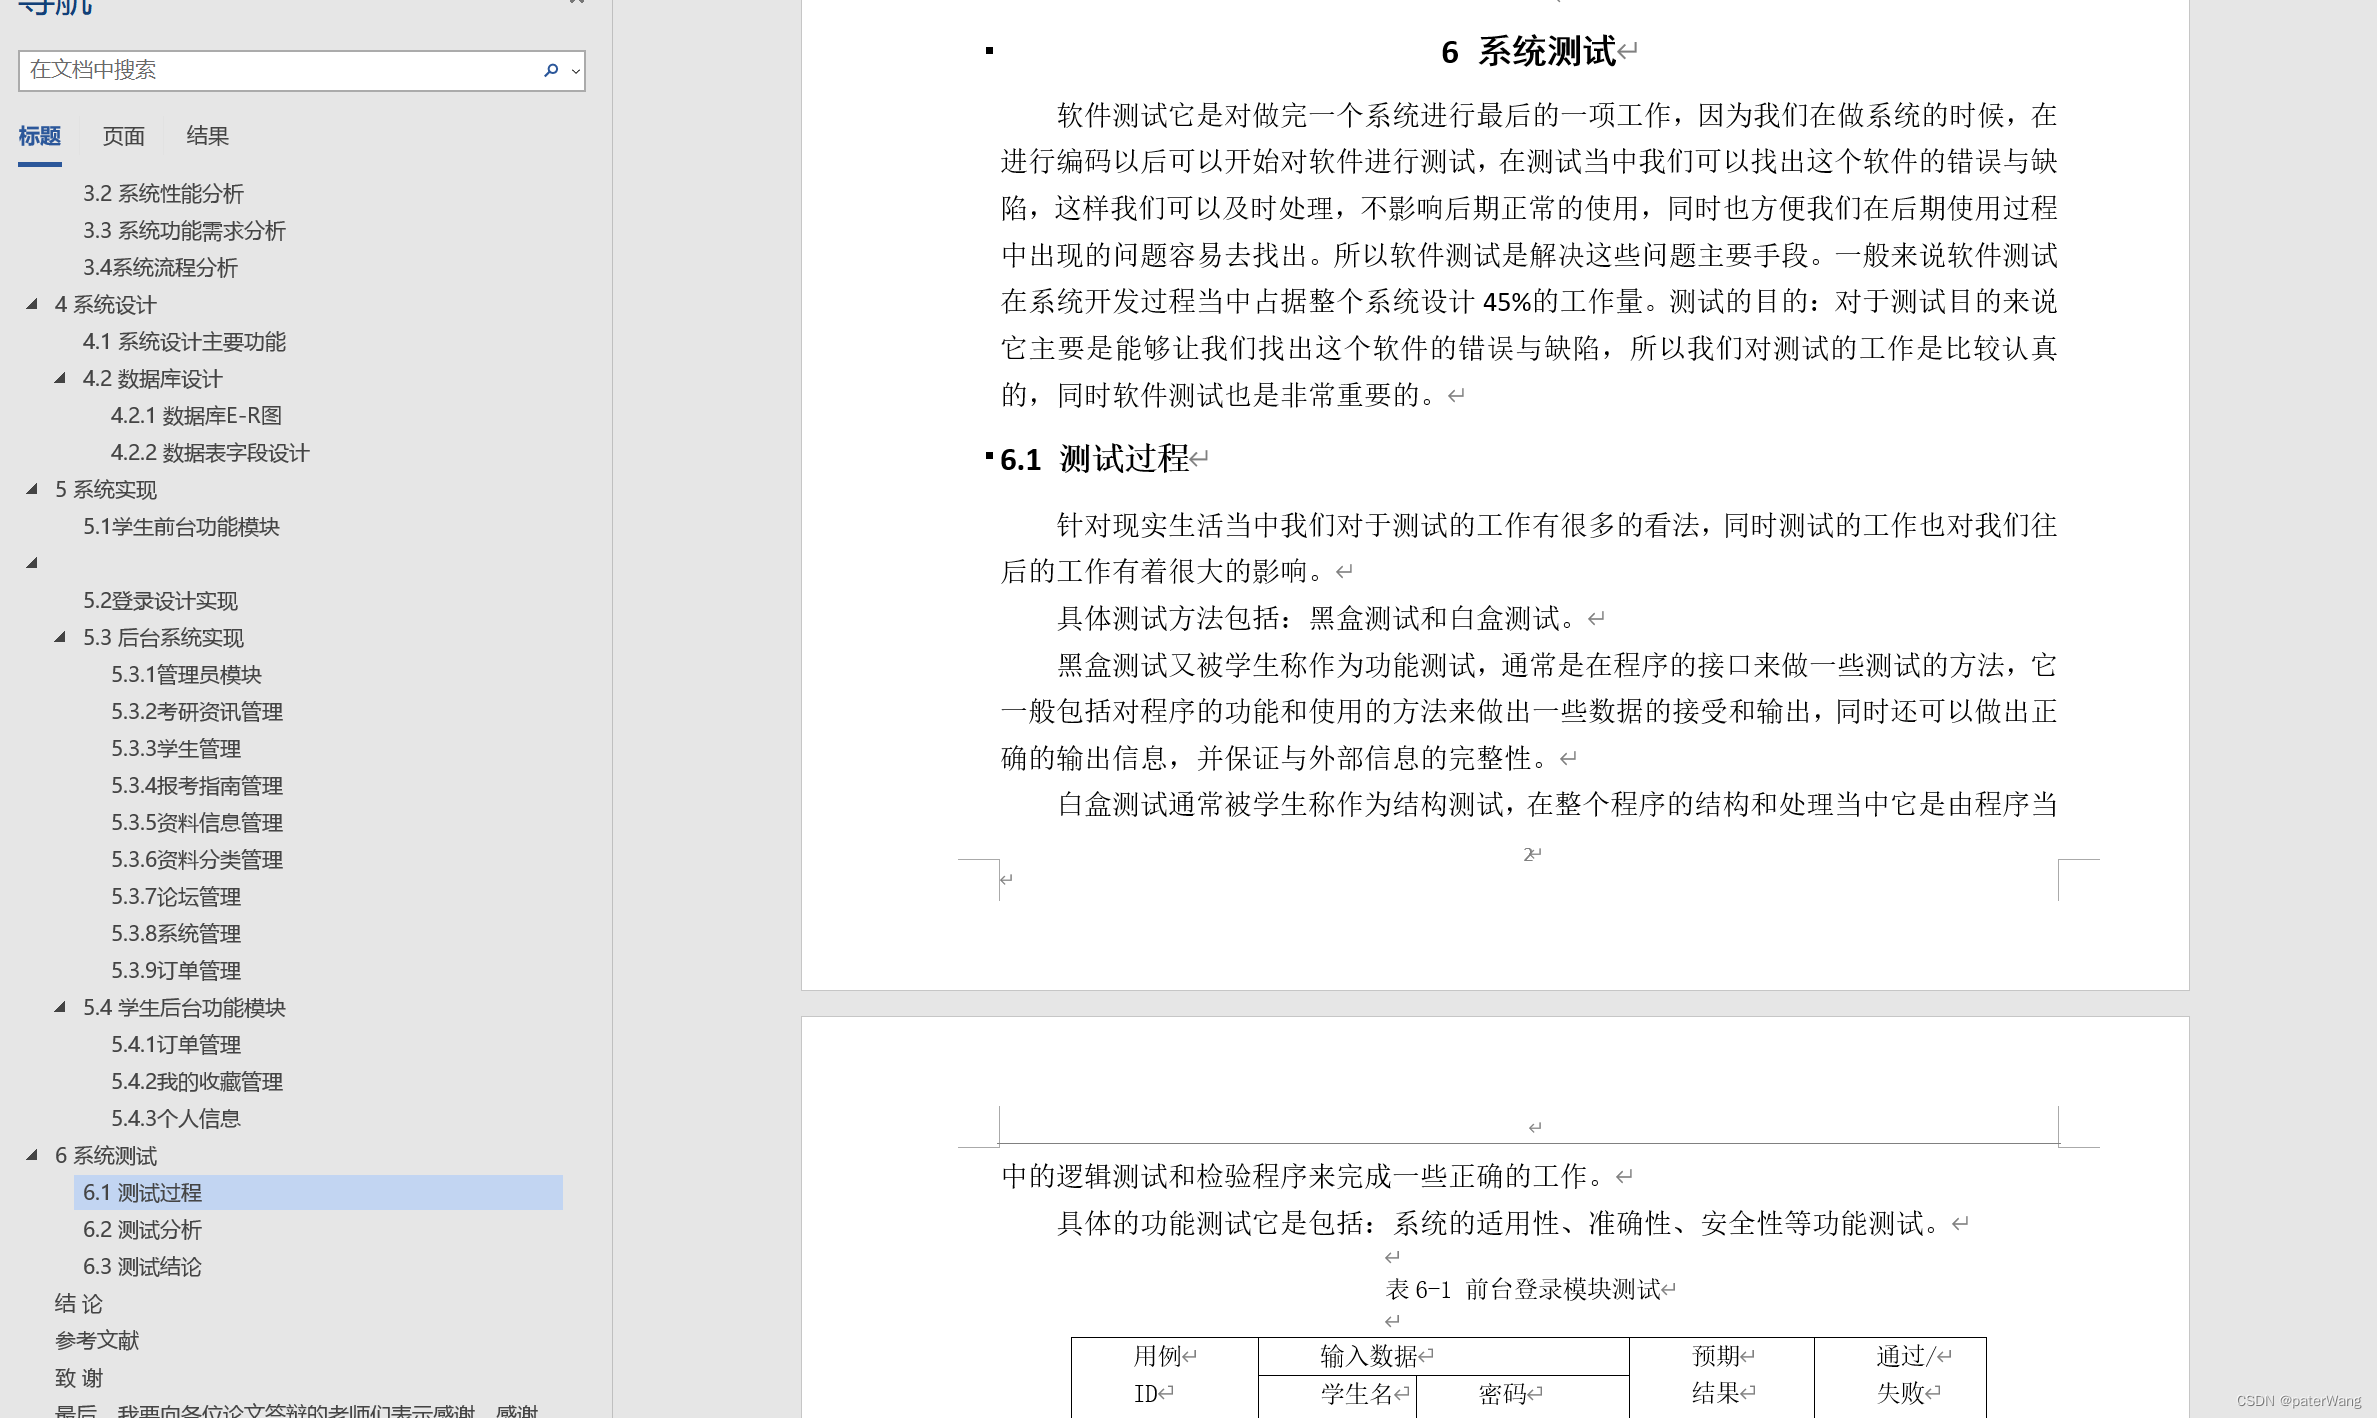The image size is (2377, 1418).
Task: Click the 6.1 测试过程 heading in document
Action: [x=1094, y=459]
